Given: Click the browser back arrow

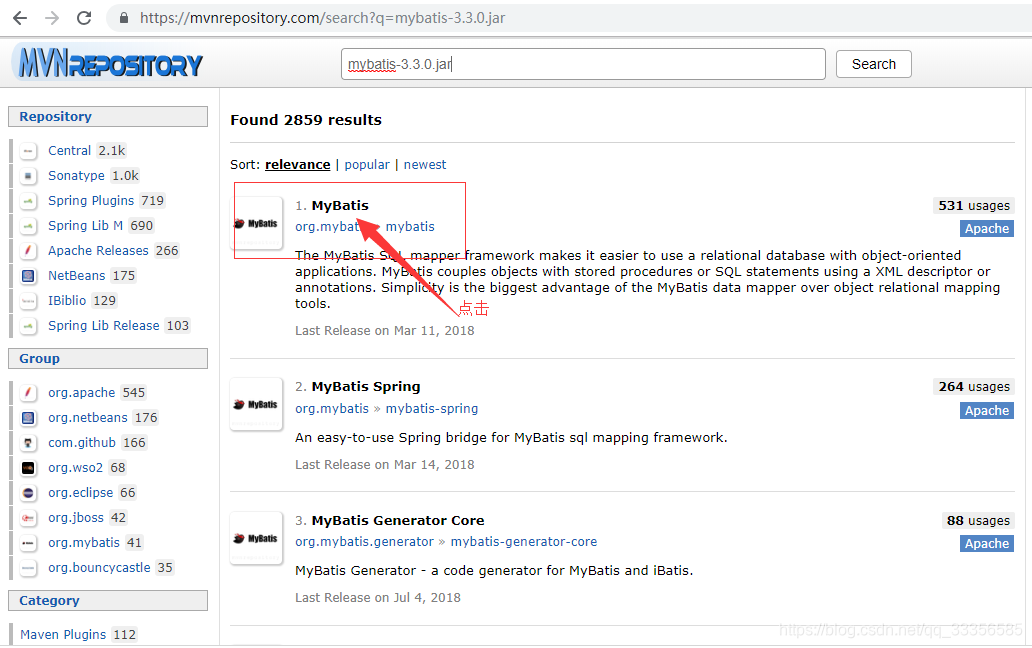Looking at the screenshot, I should (20, 18).
